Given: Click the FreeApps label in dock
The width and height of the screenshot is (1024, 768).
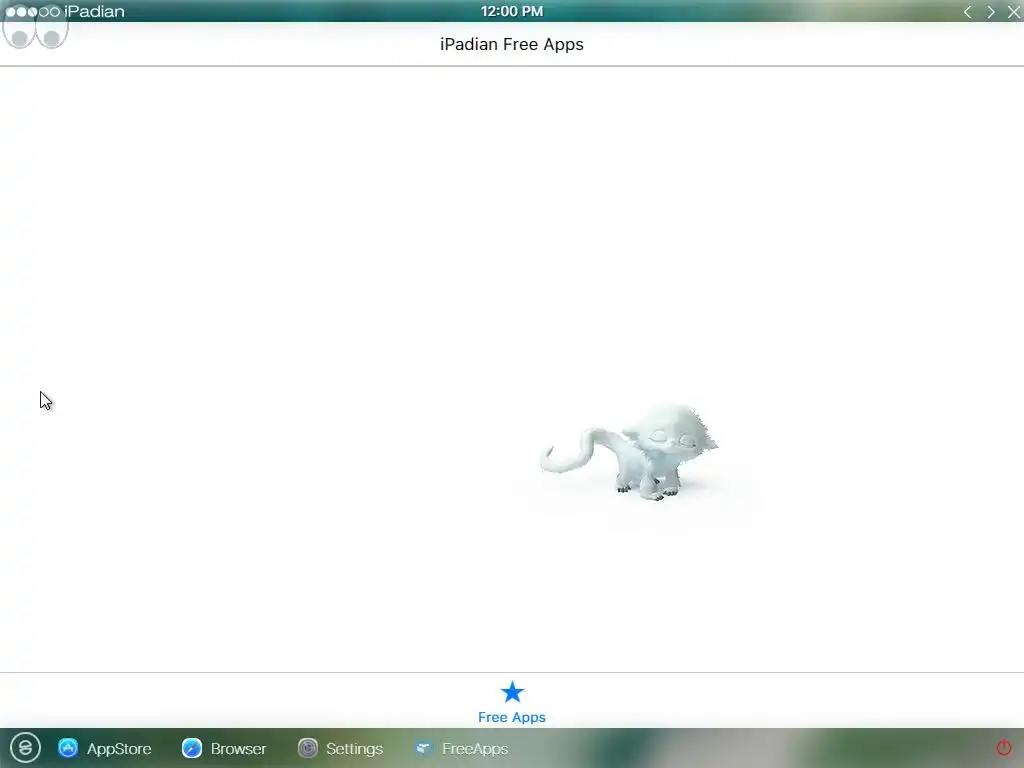Looking at the screenshot, I should [475, 748].
